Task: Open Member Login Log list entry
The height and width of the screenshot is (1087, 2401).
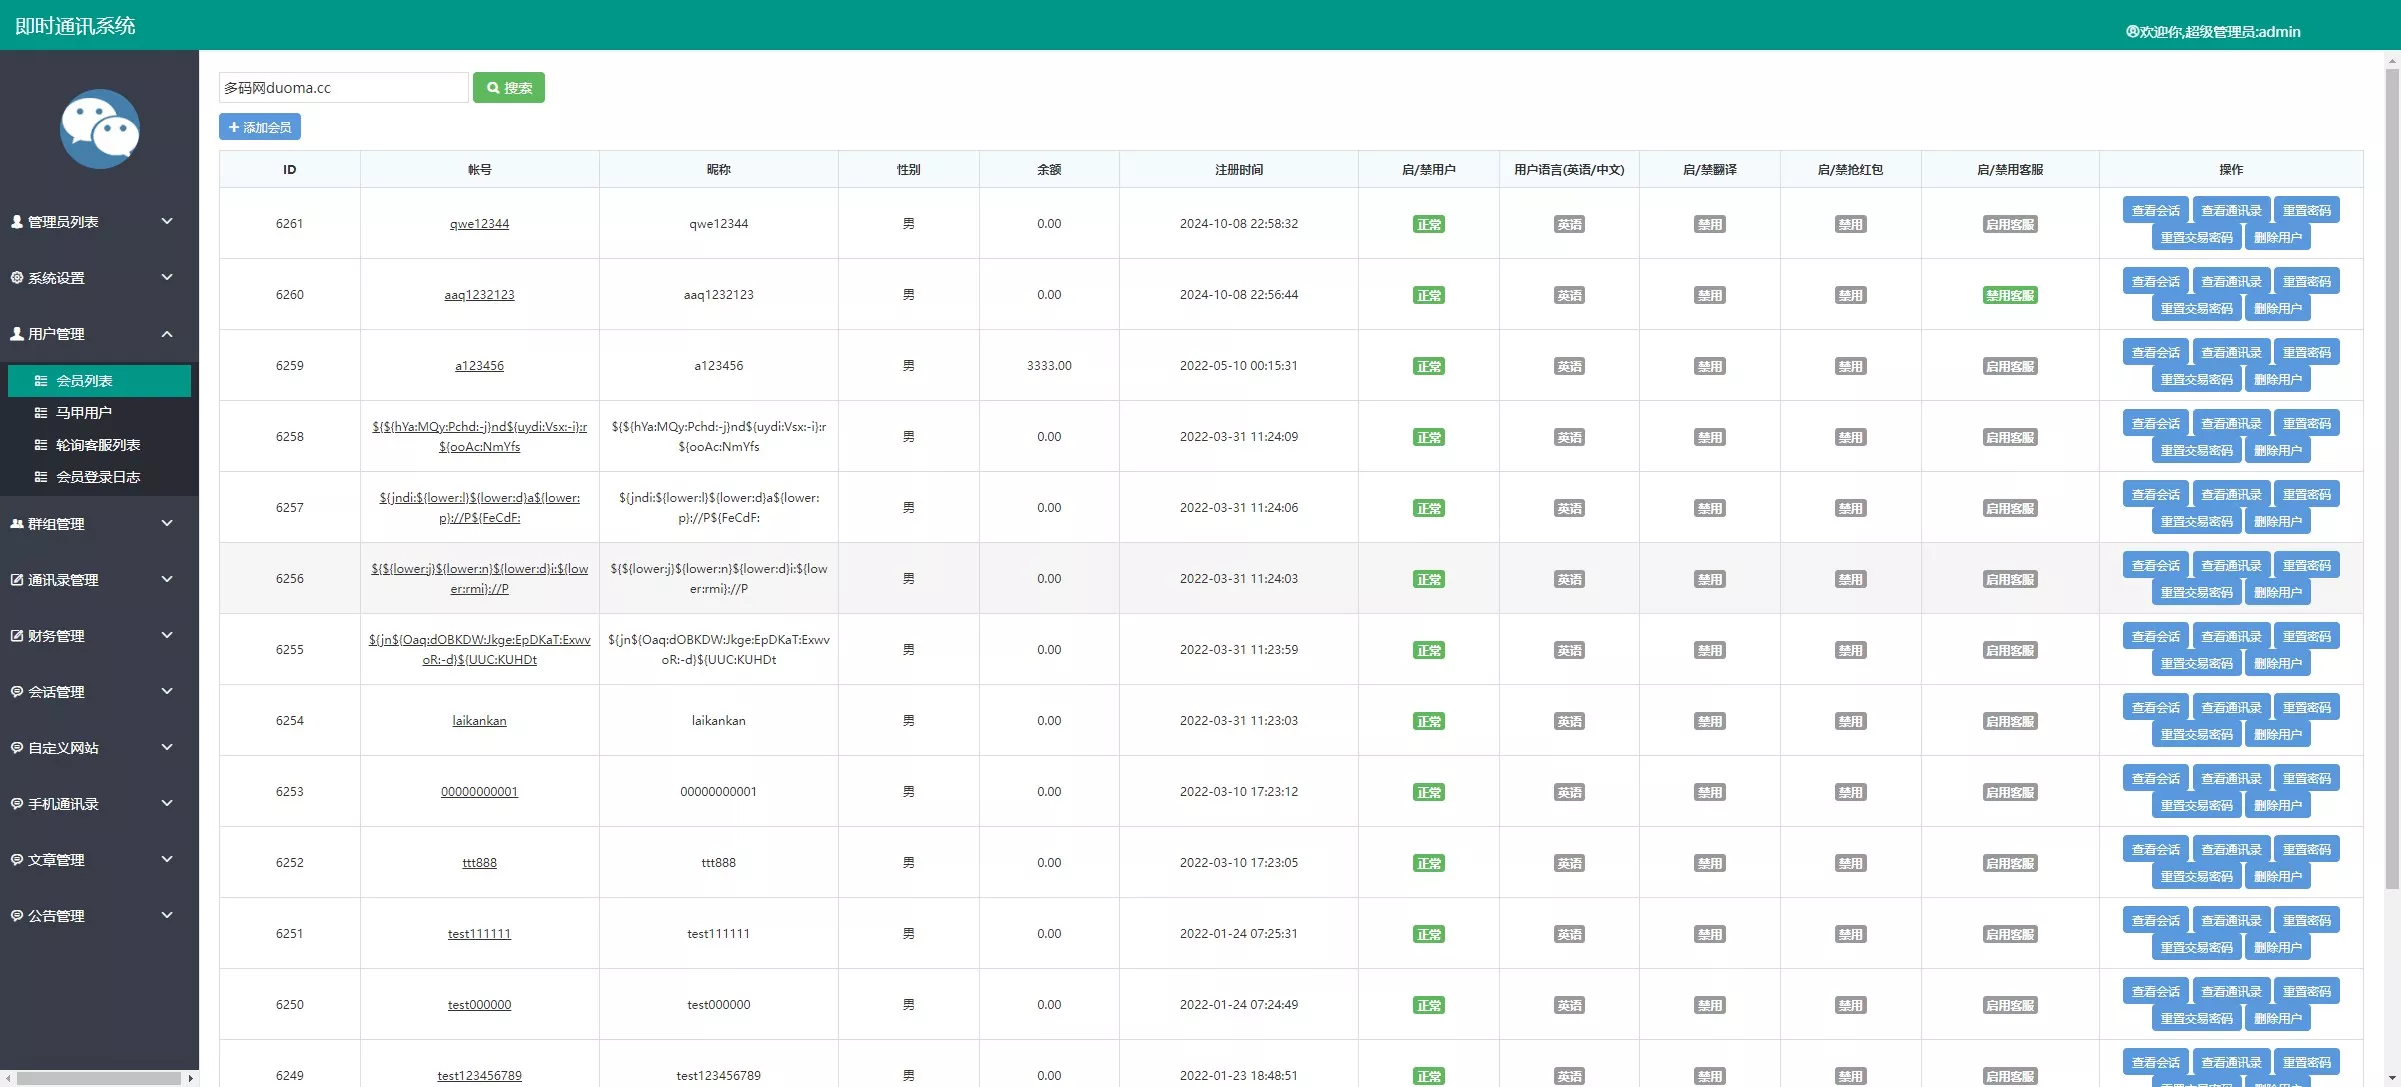Action: click(x=97, y=477)
